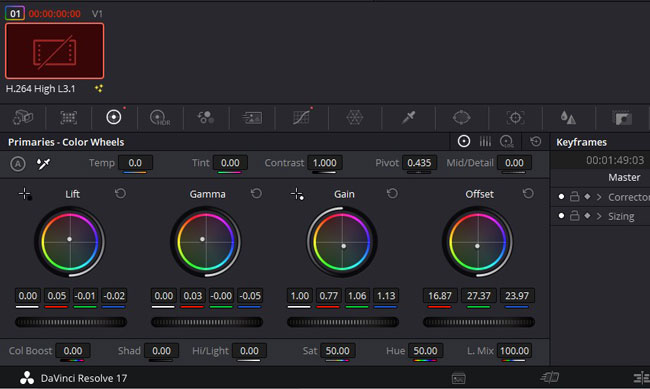Click the Sat value field
Image resolution: width=650 pixels, height=389 pixels.
[x=337, y=351]
